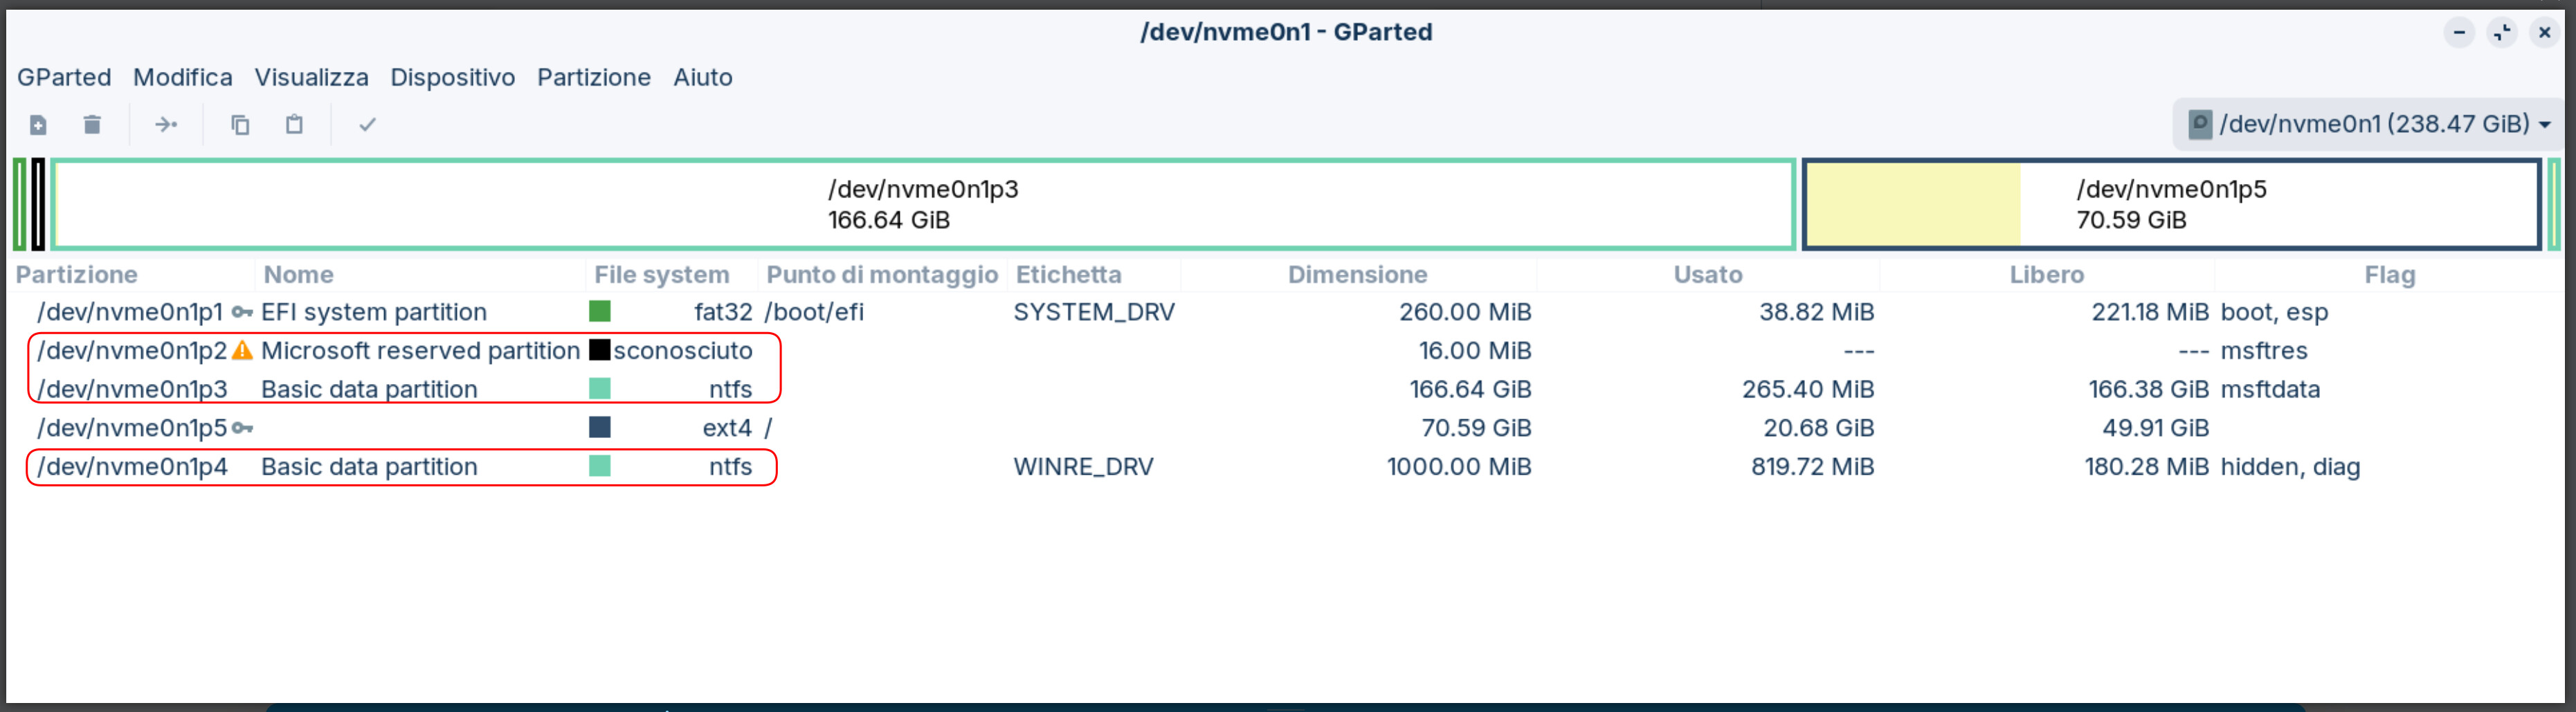Minimize the GParted window
This screenshot has height=712, width=2576.
click(2459, 33)
